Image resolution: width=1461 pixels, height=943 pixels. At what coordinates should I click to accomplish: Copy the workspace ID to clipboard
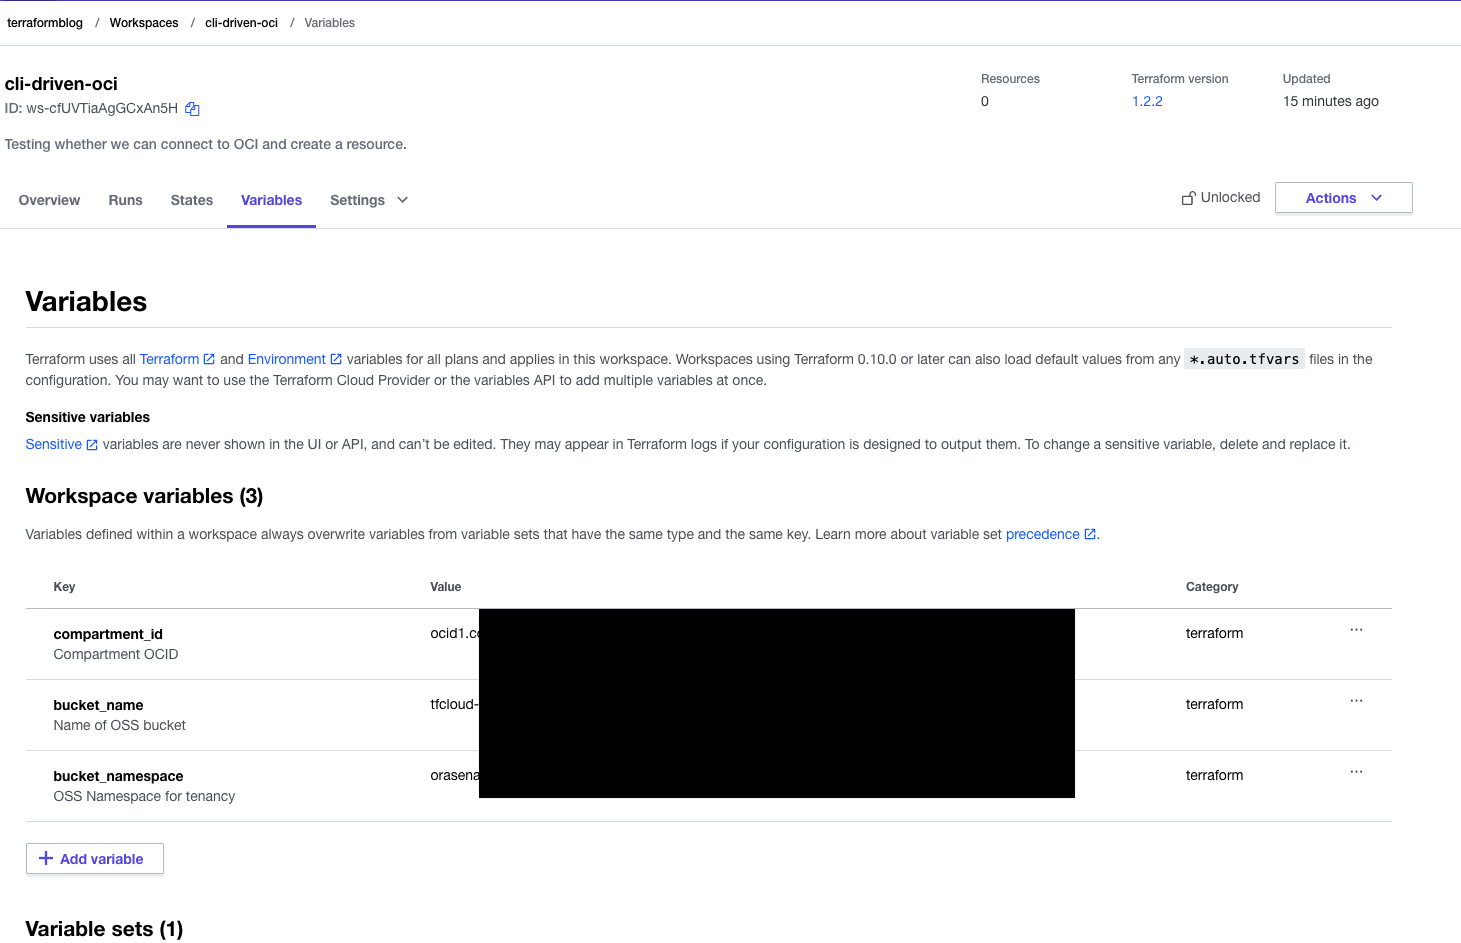(x=191, y=108)
